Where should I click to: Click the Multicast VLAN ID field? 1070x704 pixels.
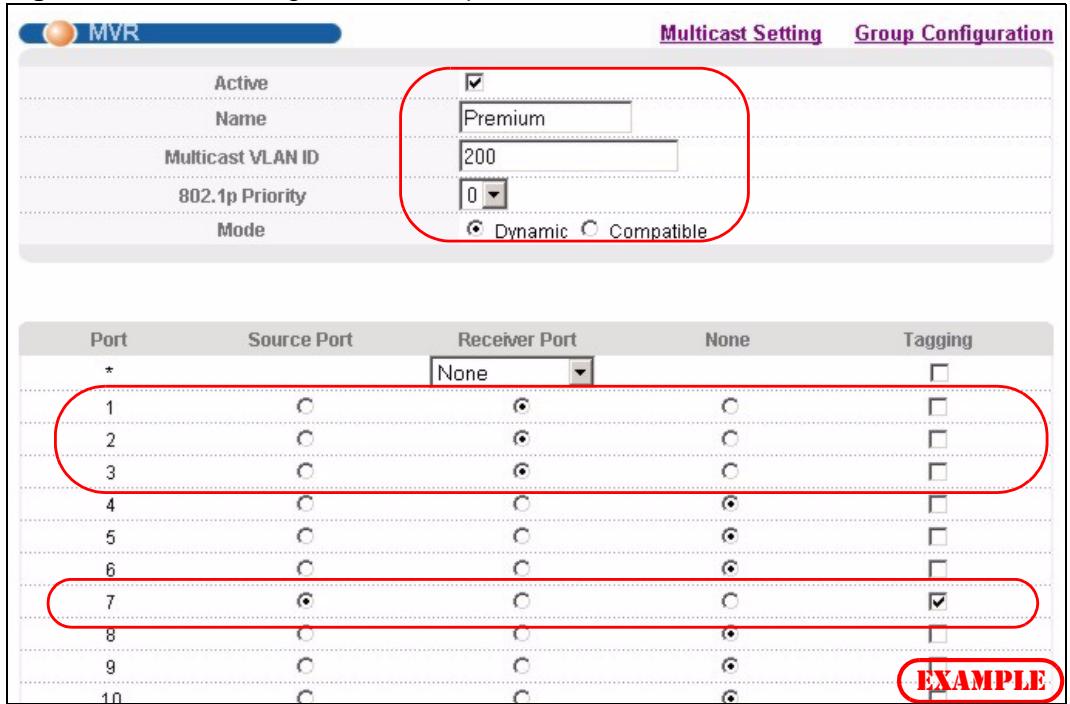[568, 156]
